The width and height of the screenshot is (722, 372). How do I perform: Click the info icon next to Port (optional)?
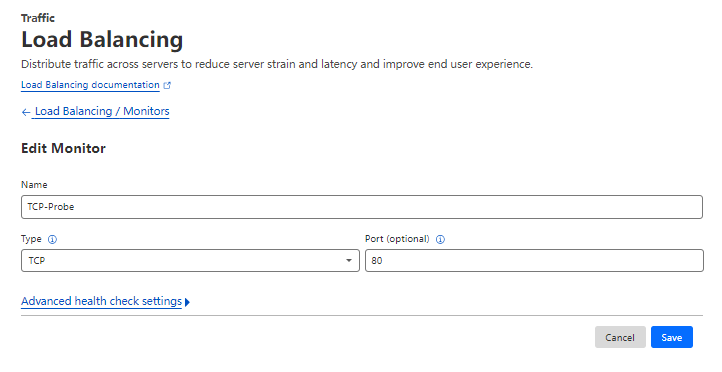[x=440, y=239]
